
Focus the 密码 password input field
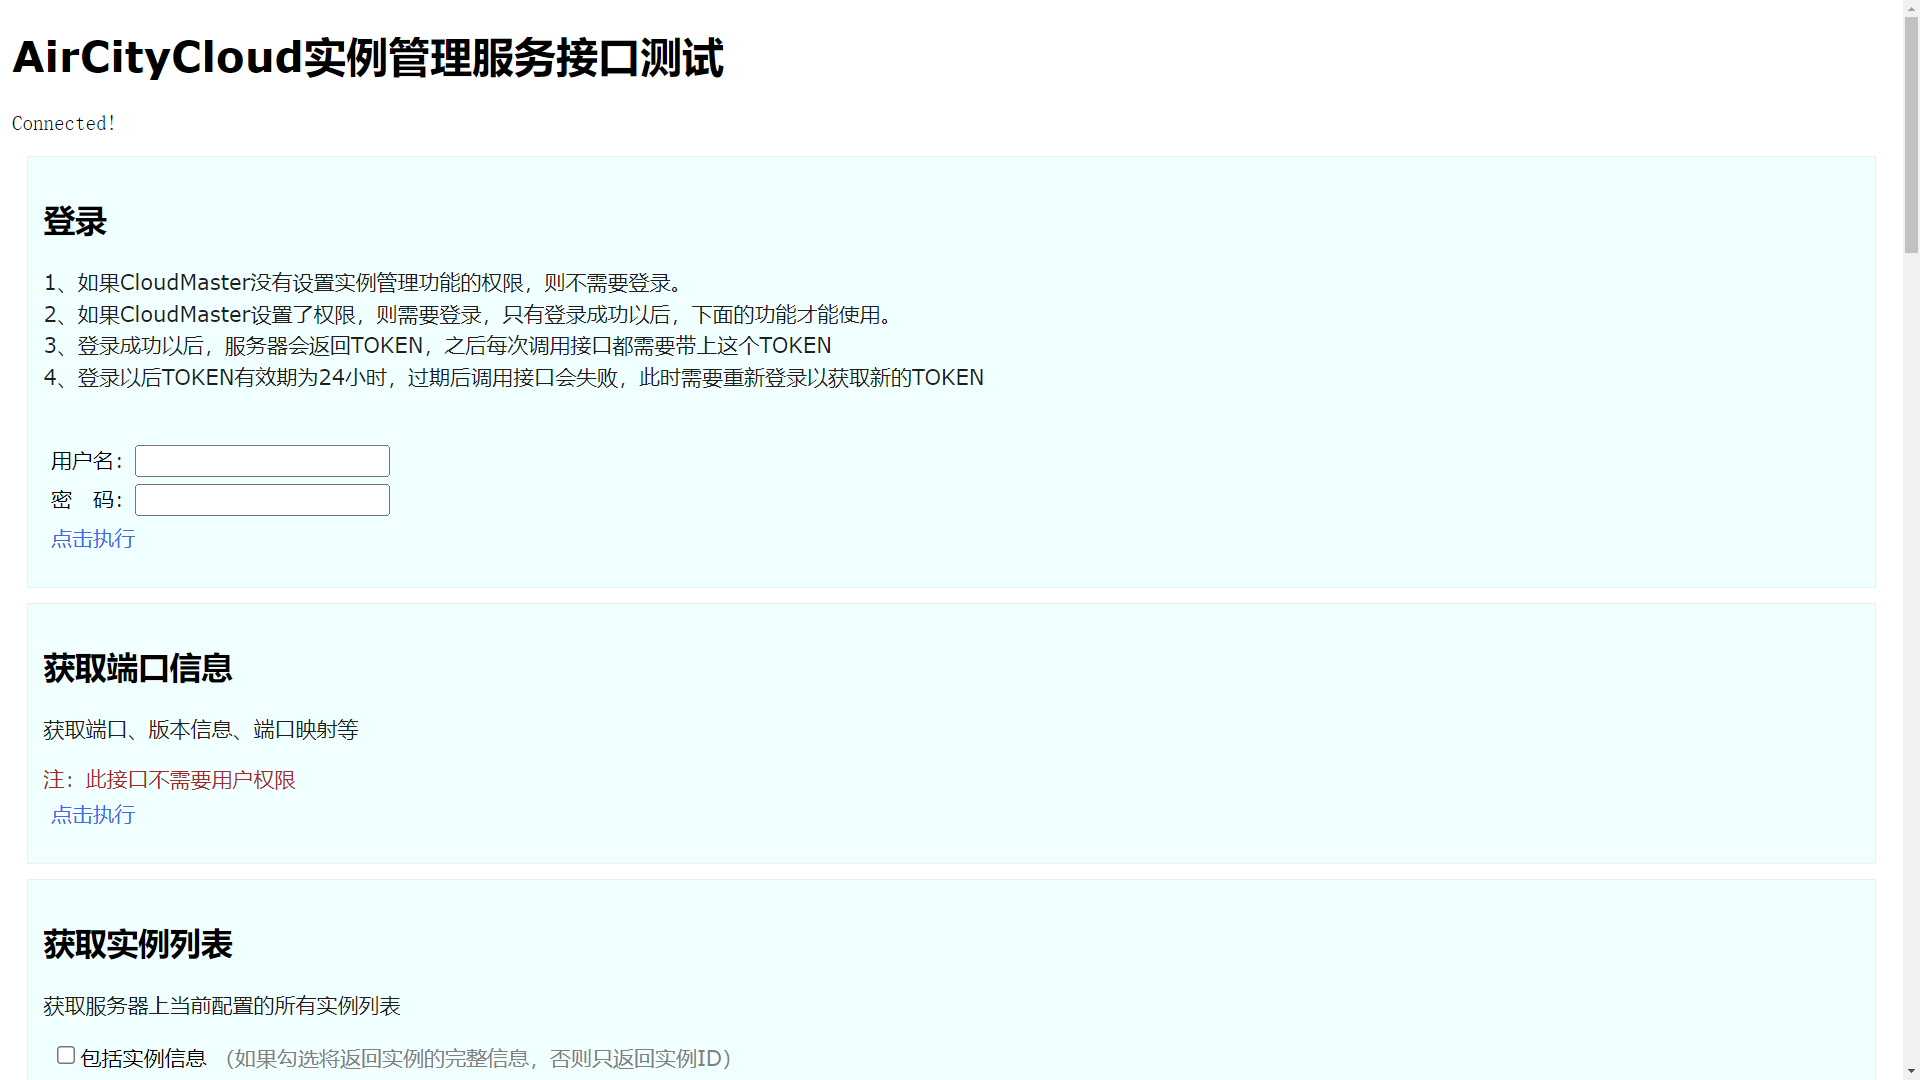(262, 500)
